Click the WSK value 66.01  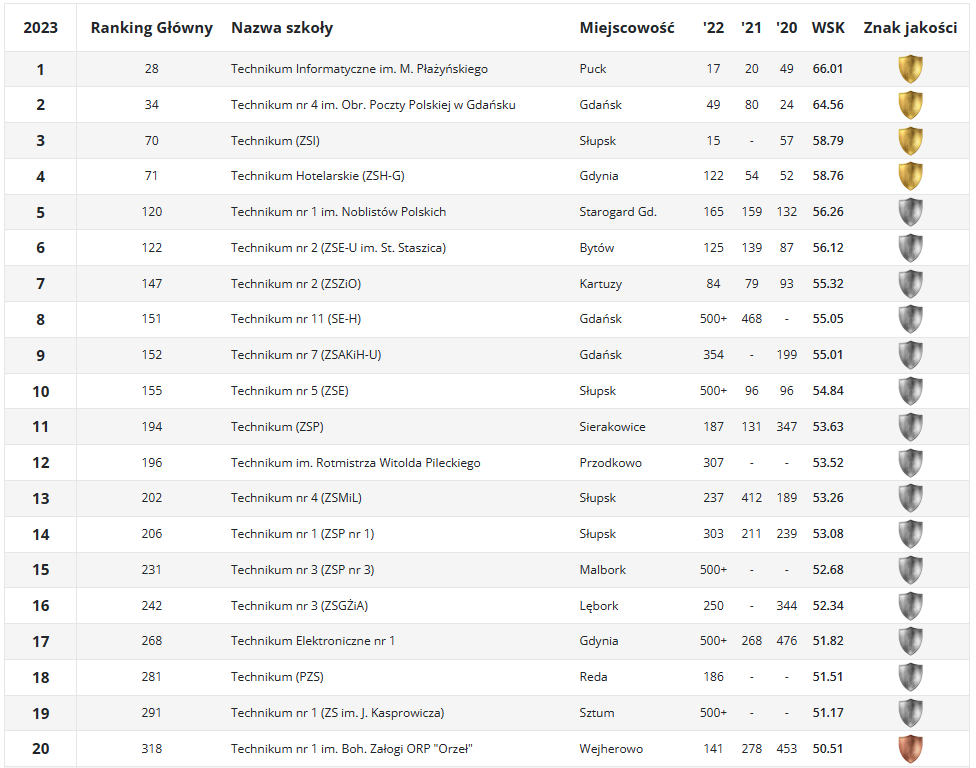828,69
